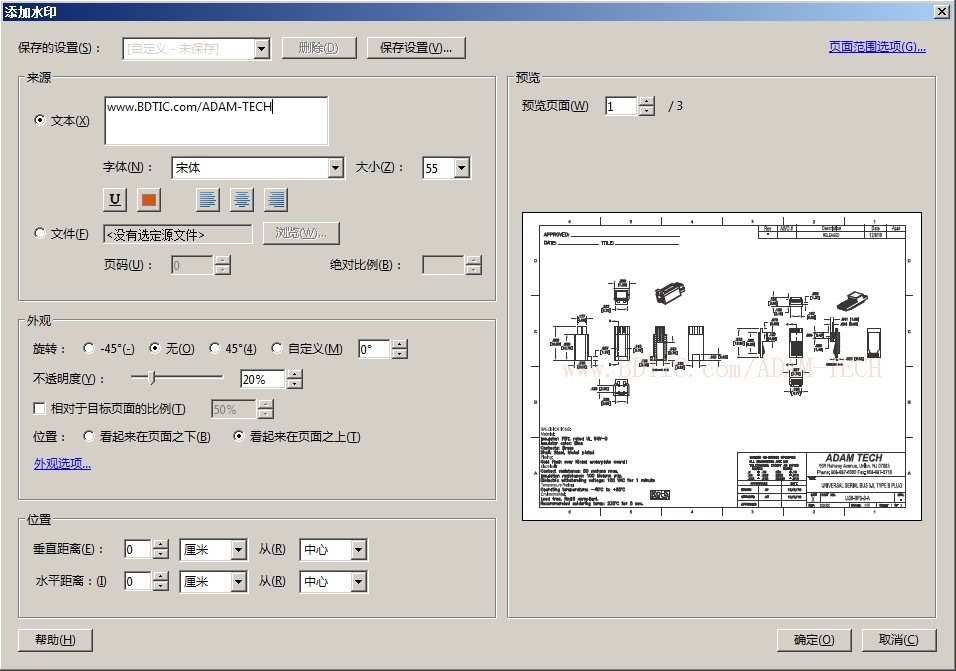Increase preview page number with up arrow
The width and height of the screenshot is (956, 671).
[x=647, y=101]
